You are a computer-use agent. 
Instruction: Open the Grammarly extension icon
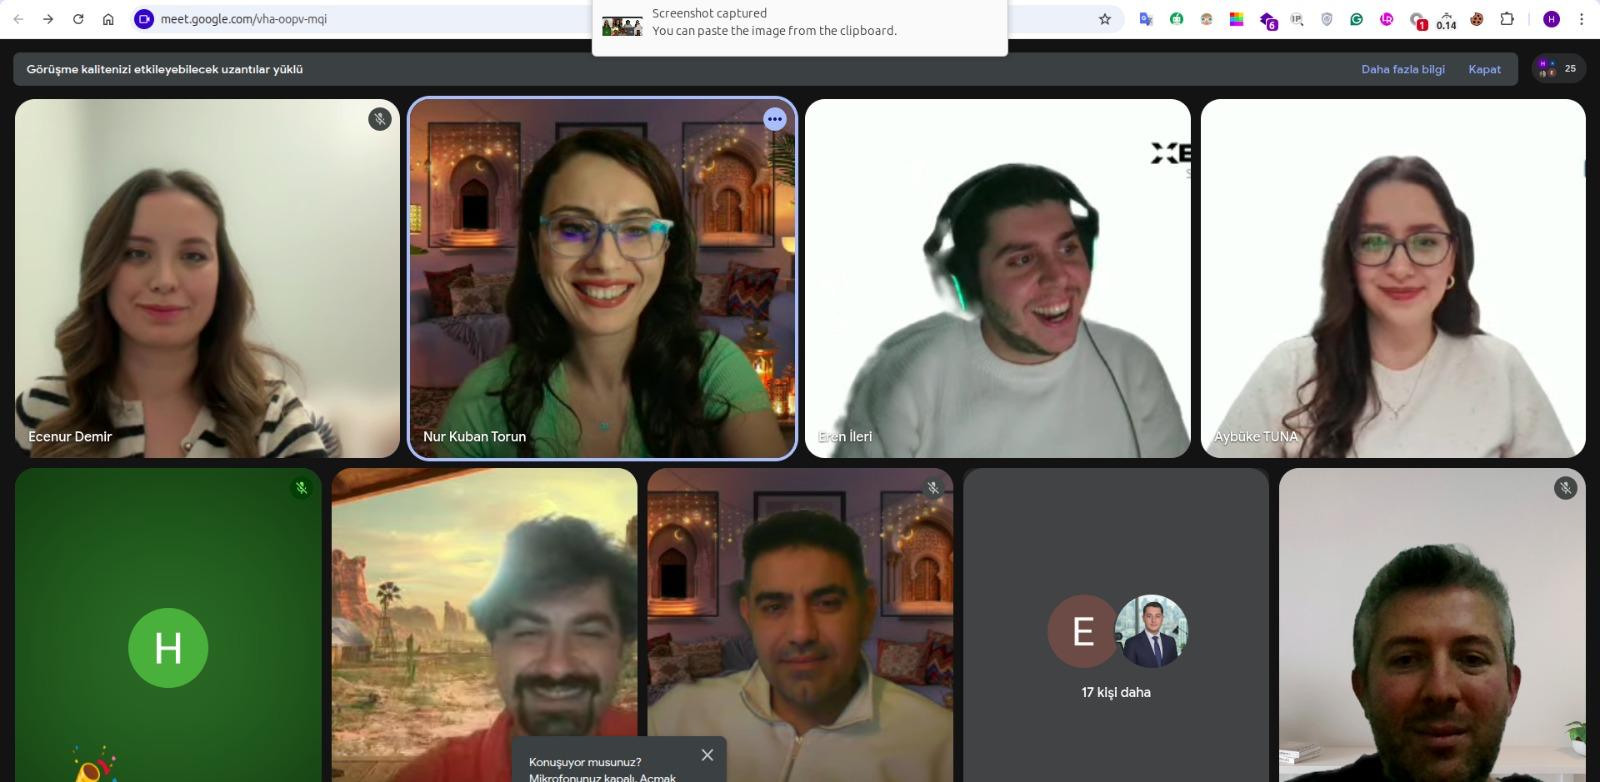[1356, 19]
